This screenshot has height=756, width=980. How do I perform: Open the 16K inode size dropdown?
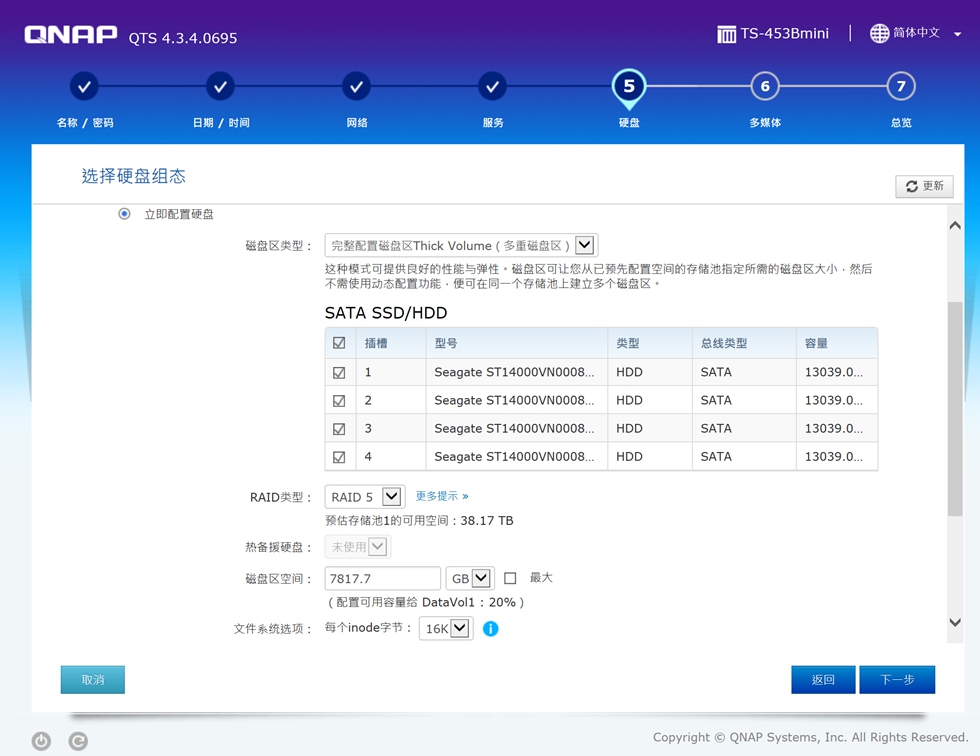458,628
